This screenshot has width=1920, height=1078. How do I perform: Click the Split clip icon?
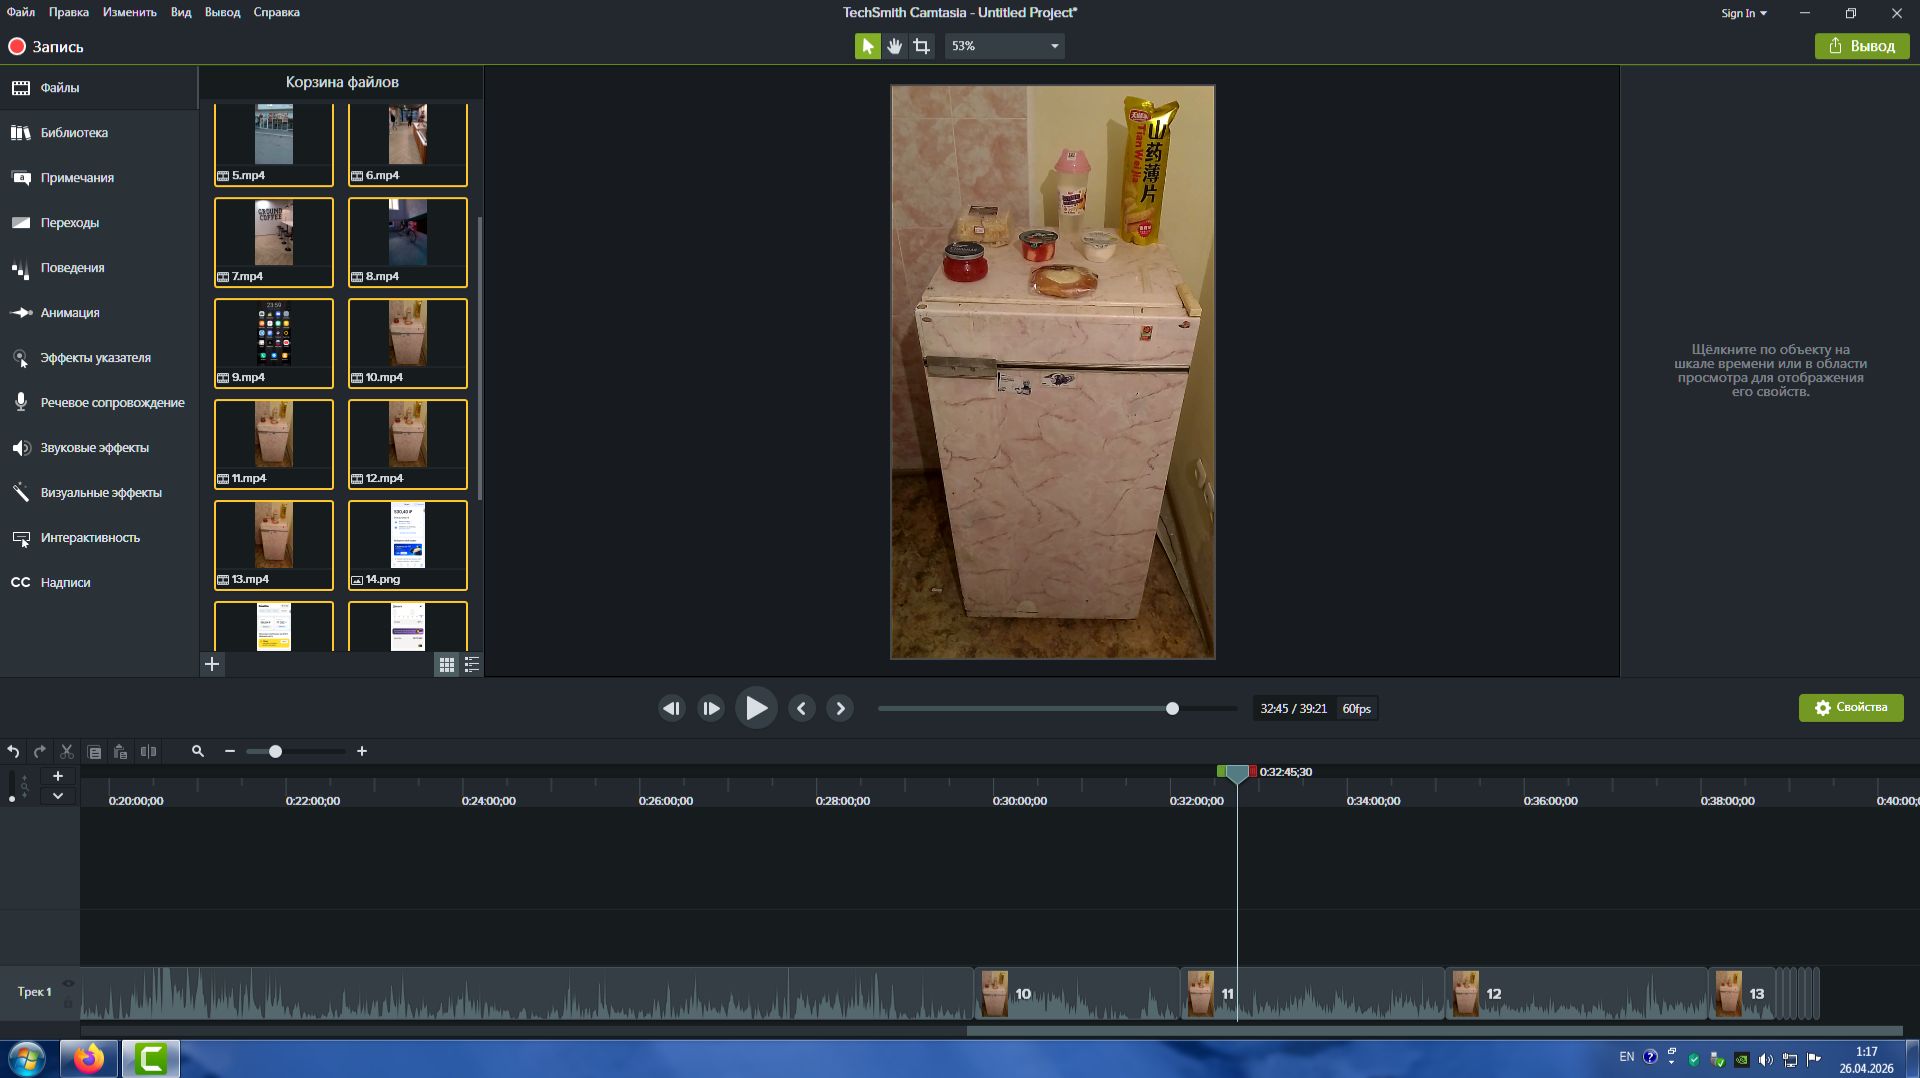click(148, 751)
